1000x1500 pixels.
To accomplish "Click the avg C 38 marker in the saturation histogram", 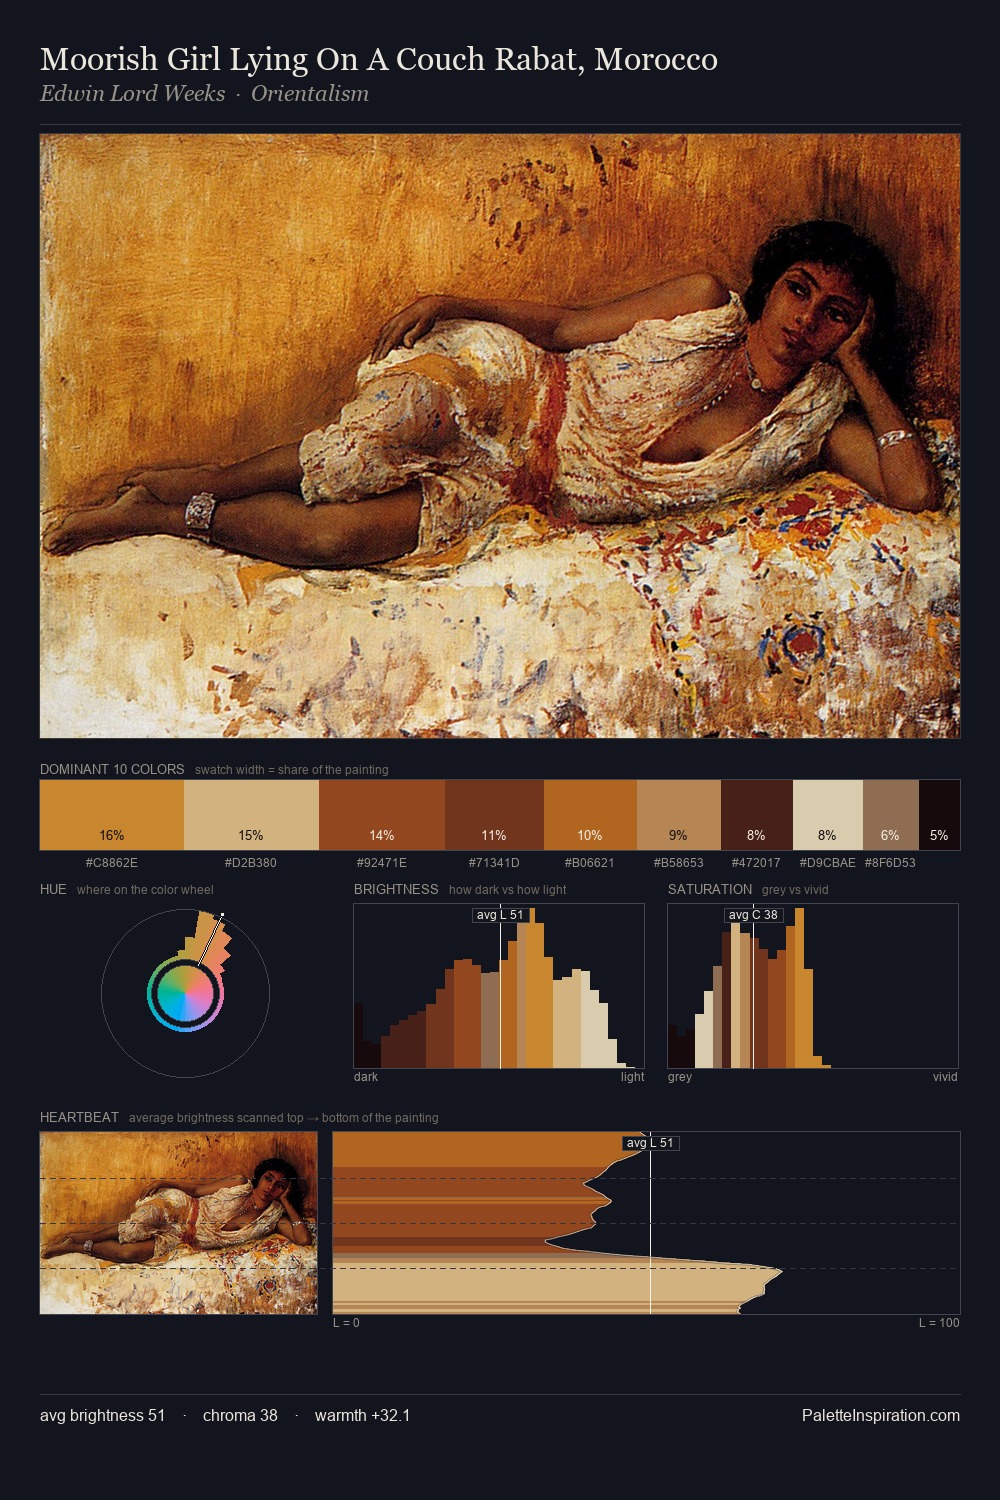I will point(753,915).
